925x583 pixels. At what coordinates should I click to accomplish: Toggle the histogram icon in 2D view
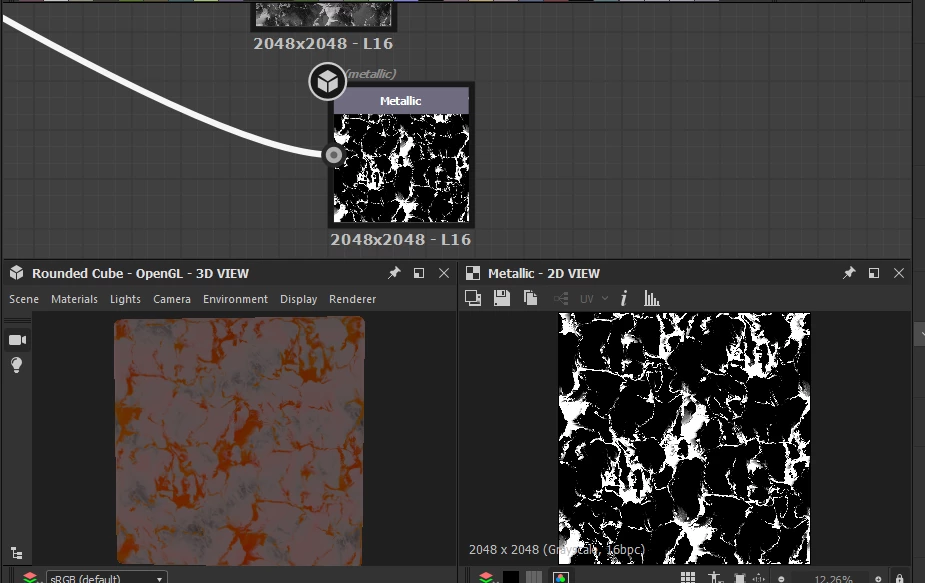click(651, 299)
